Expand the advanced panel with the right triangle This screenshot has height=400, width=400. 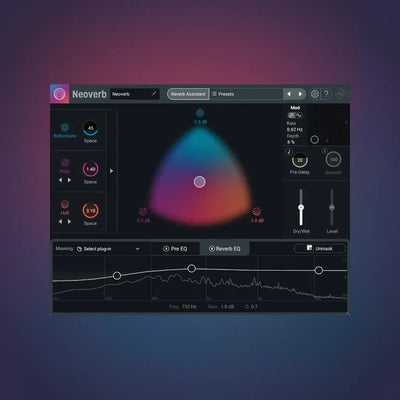112,171
